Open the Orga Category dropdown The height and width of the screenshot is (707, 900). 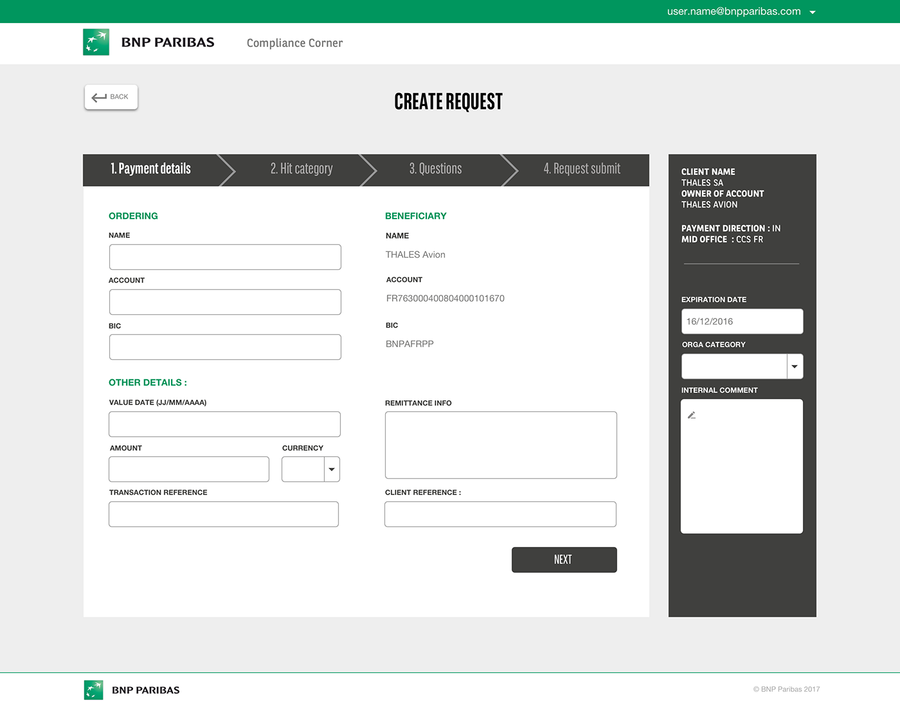(x=795, y=367)
